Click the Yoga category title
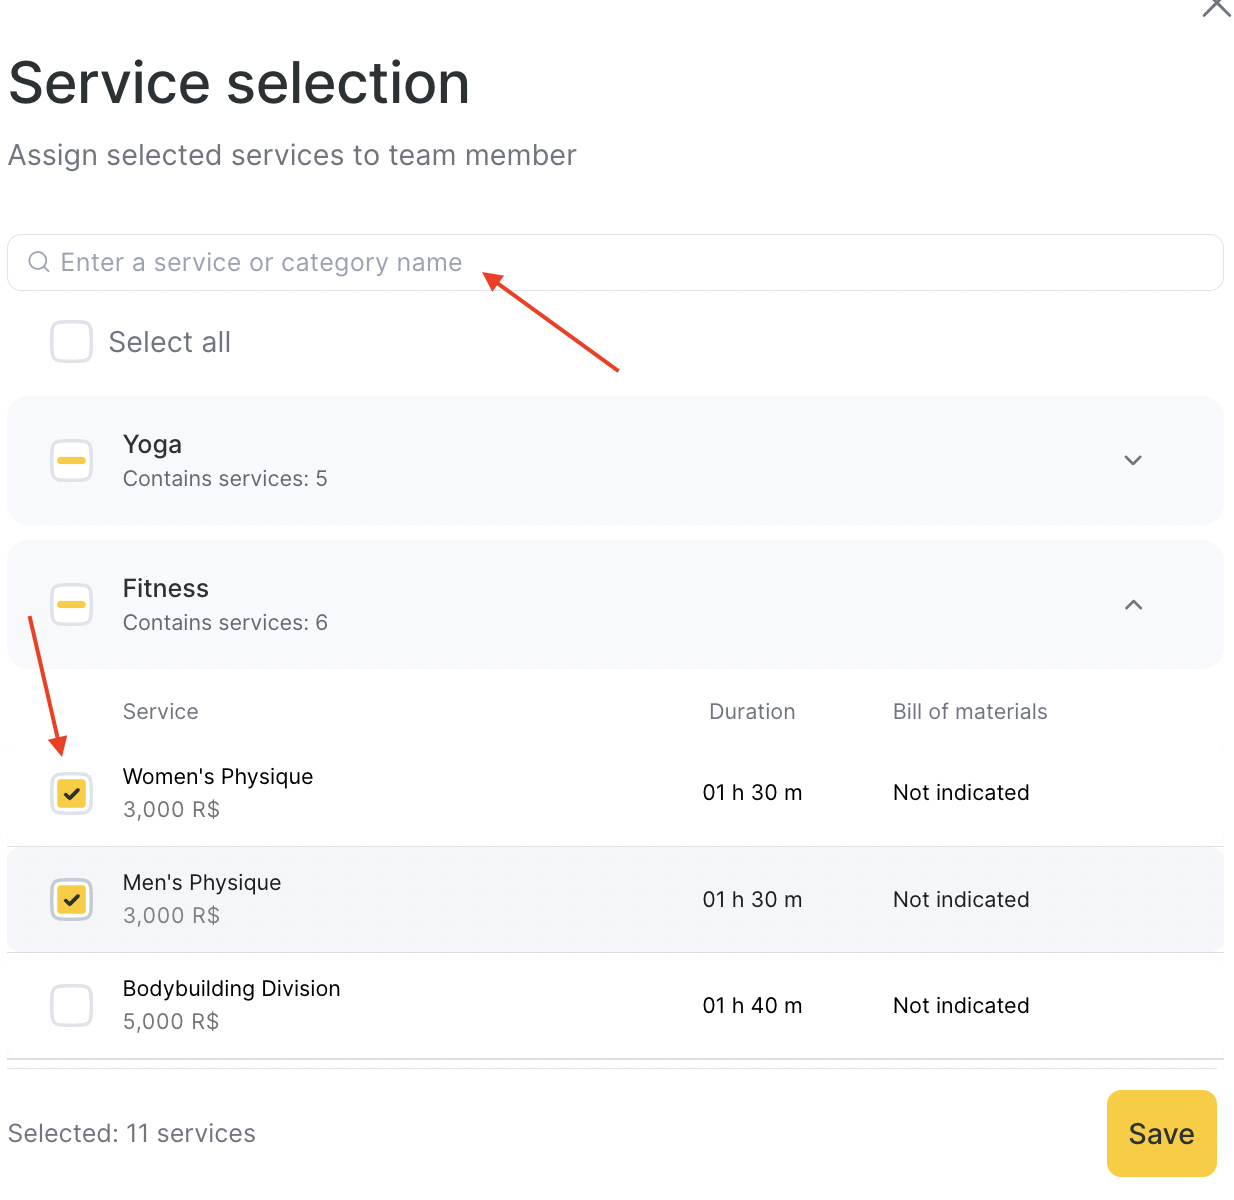The image size is (1234, 1200). coord(152,445)
